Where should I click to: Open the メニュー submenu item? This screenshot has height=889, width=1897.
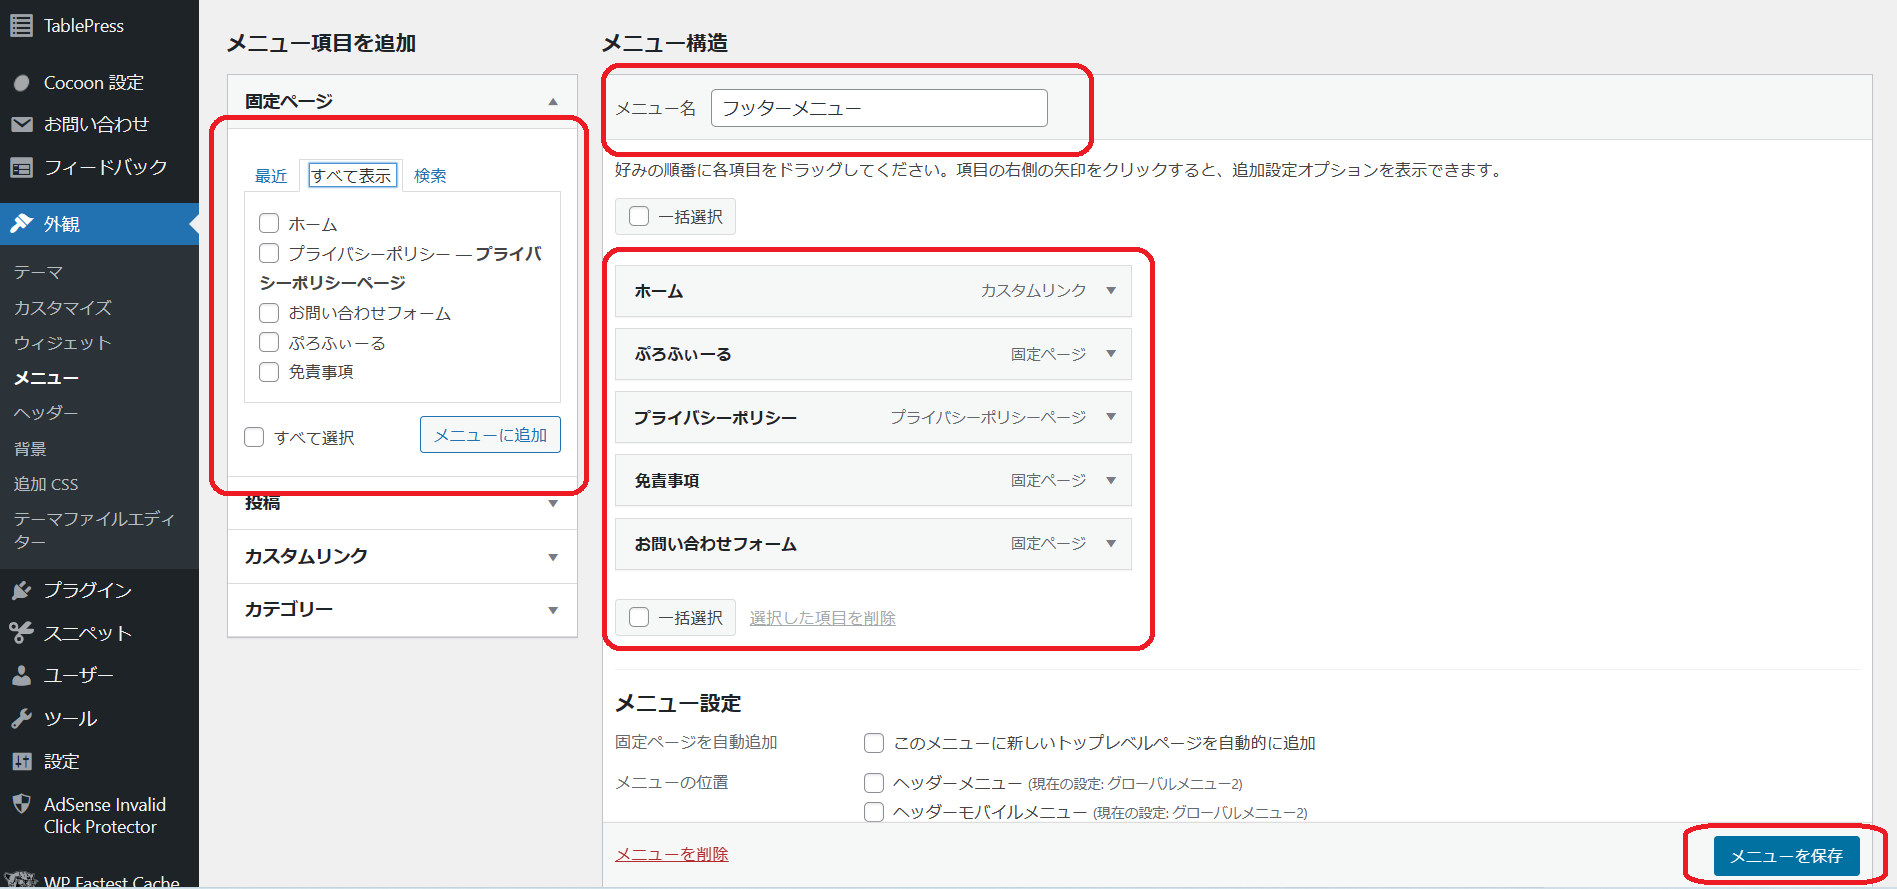click(x=46, y=378)
